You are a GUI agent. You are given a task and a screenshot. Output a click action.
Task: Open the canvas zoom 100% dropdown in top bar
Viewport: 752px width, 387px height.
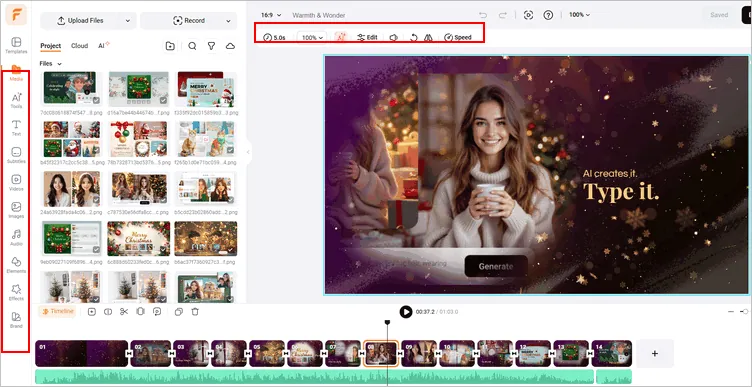pos(579,15)
